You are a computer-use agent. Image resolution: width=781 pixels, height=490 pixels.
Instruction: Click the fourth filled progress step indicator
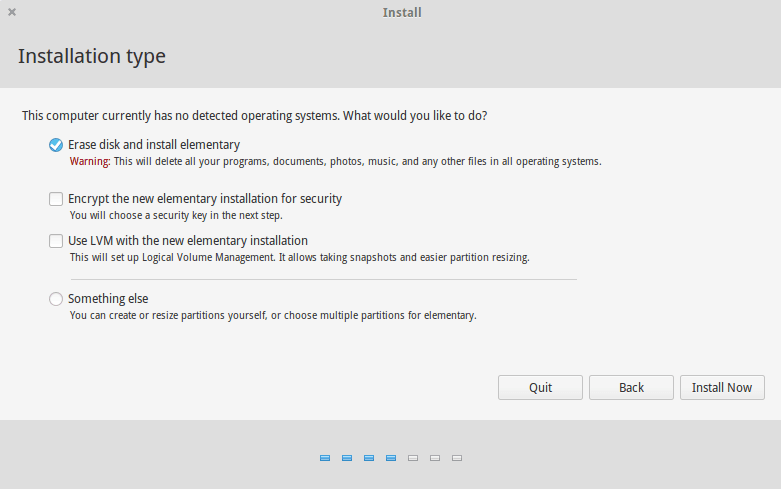click(x=391, y=458)
